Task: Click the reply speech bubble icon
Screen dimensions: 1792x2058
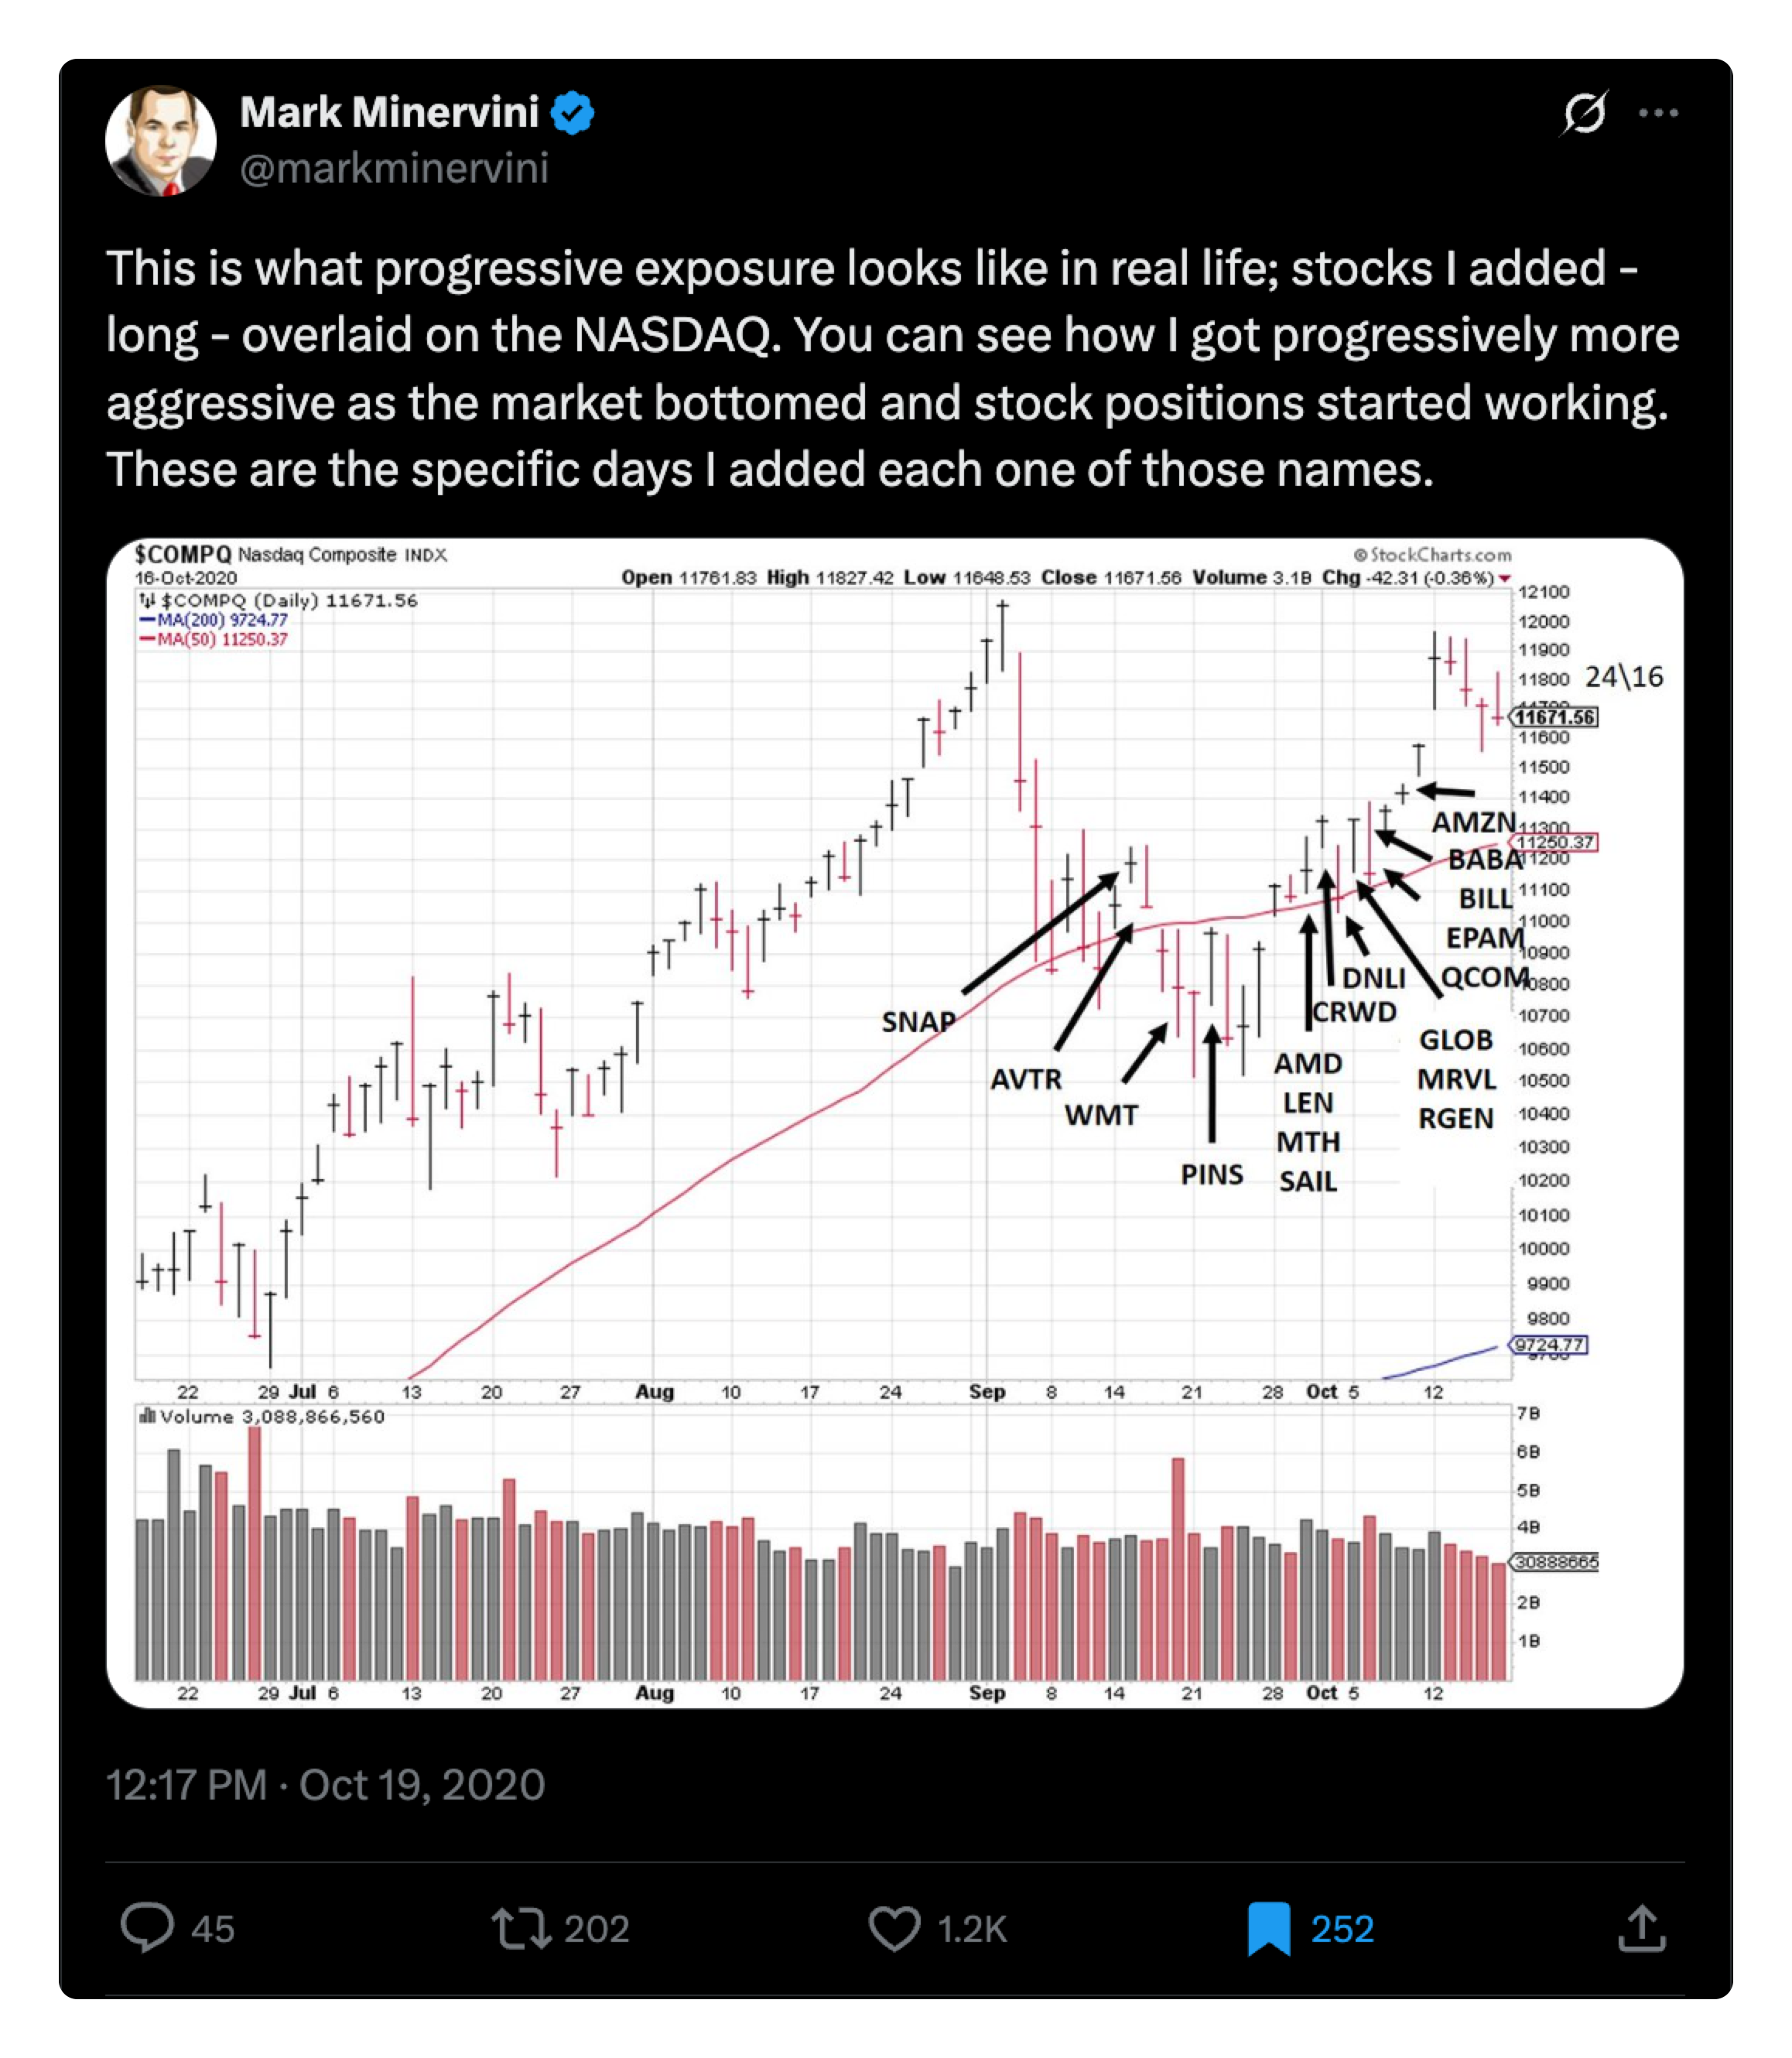Action: (x=147, y=1928)
